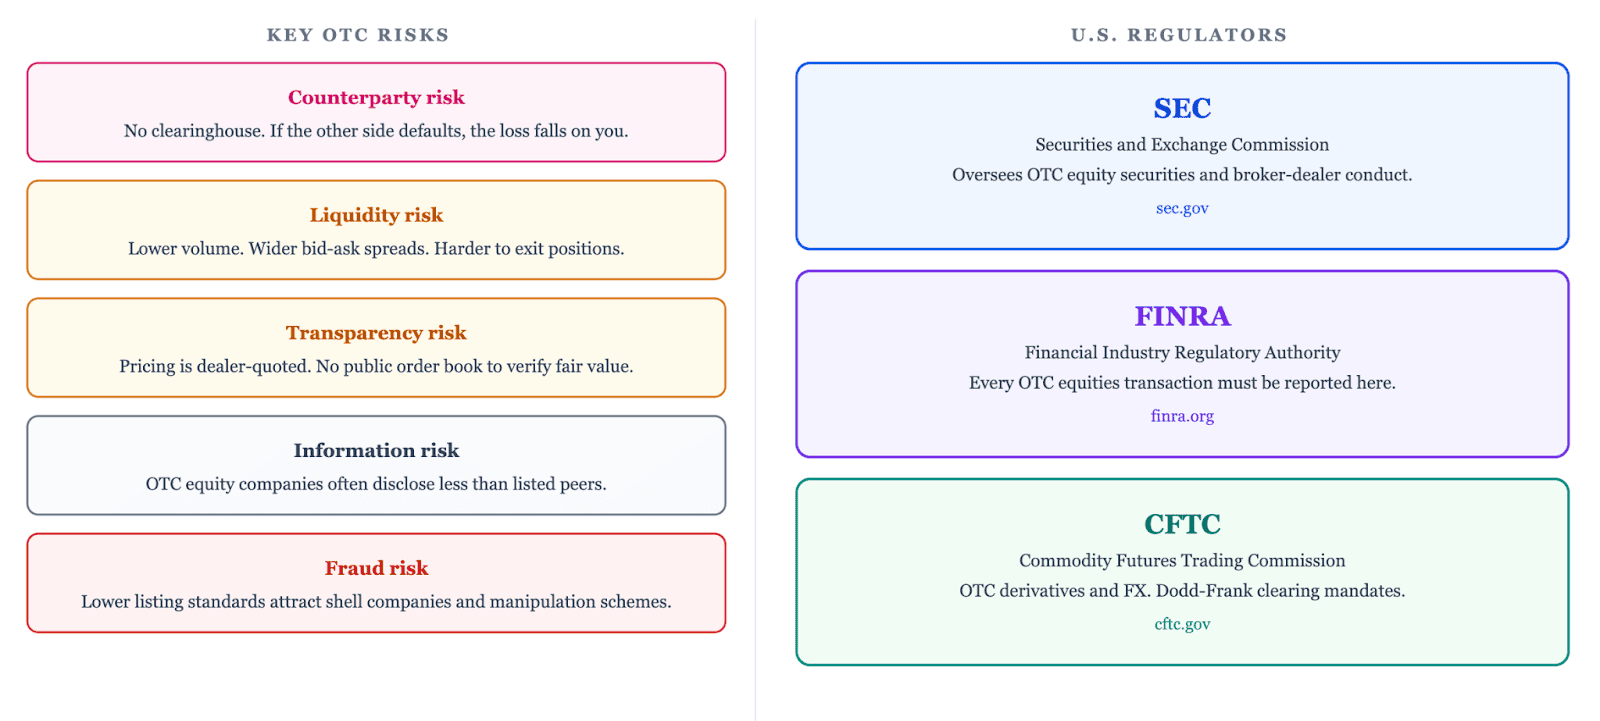This screenshot has height=721, width=1600.
Task: Click the Information risk heading
Action: tap(376, 451)
